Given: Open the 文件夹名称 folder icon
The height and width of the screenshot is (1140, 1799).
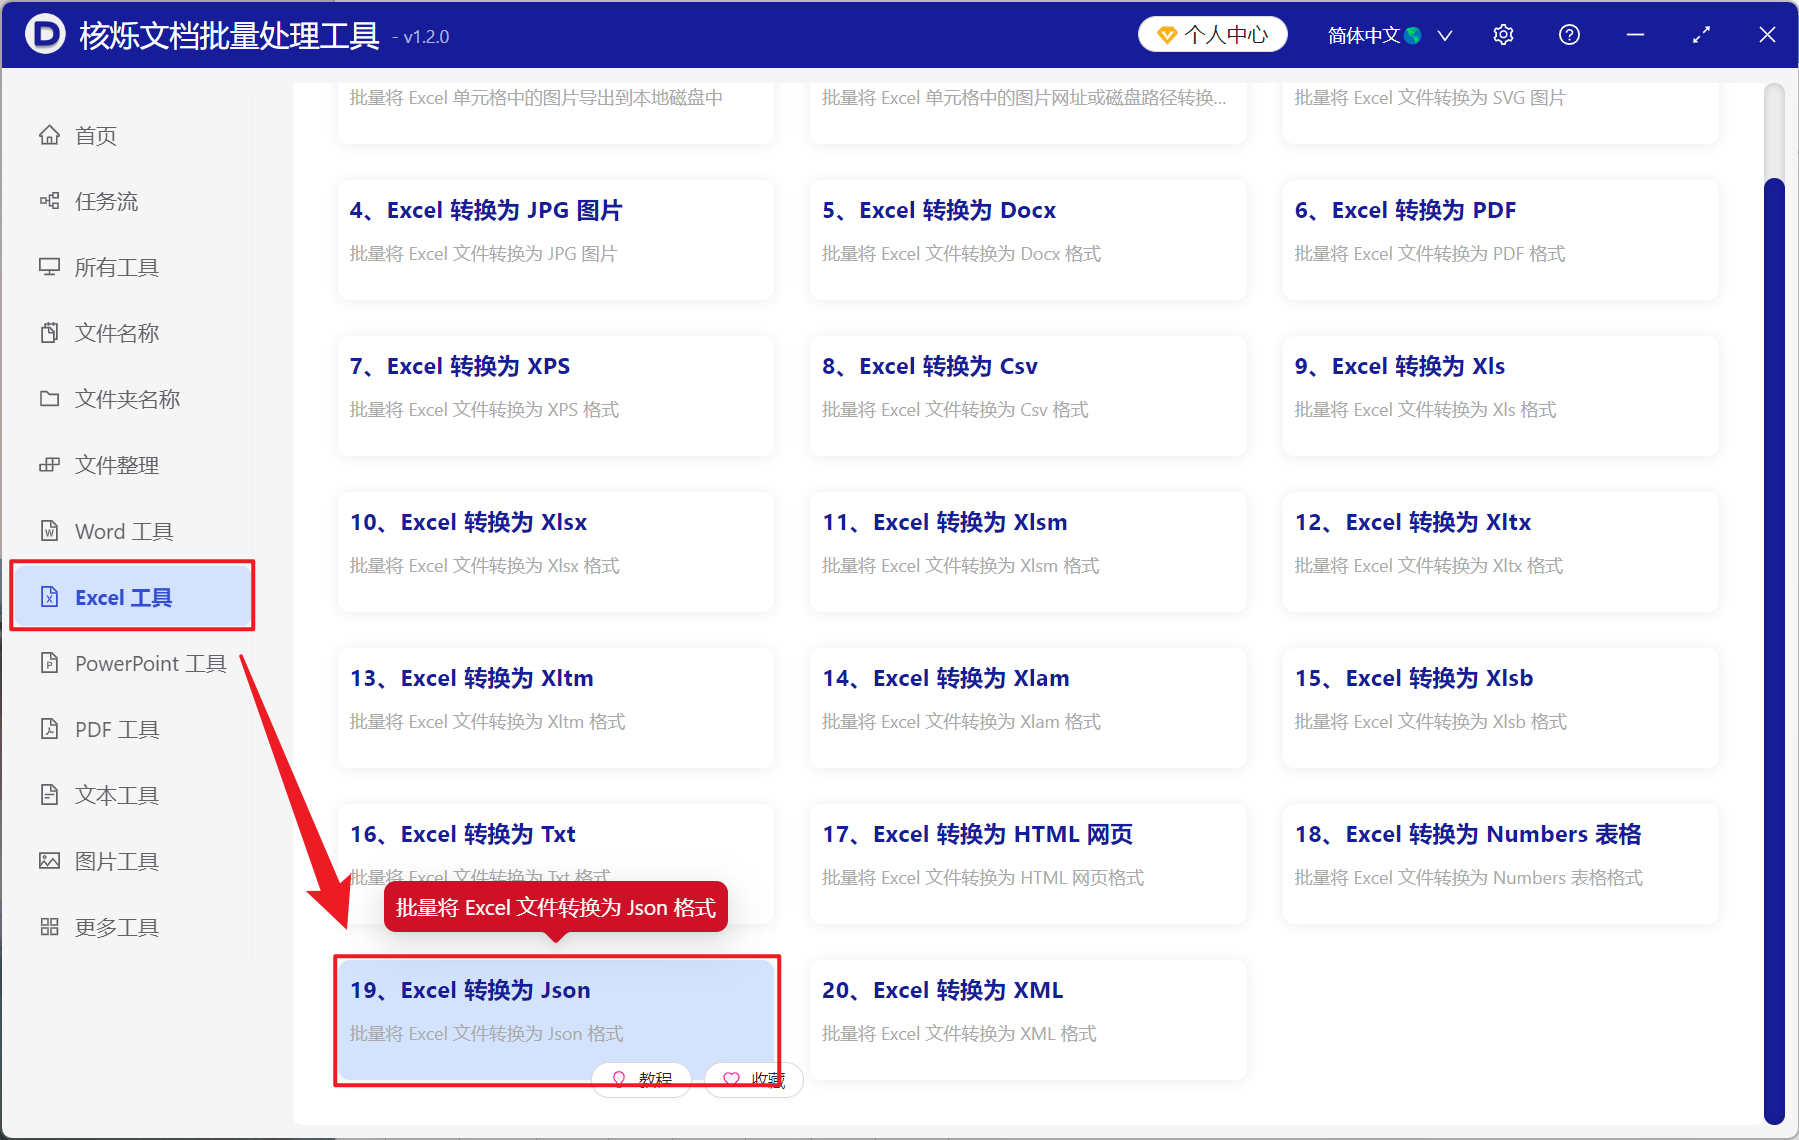Looking at the screenshot, I should pyautogui.click(x=50, y=399).
